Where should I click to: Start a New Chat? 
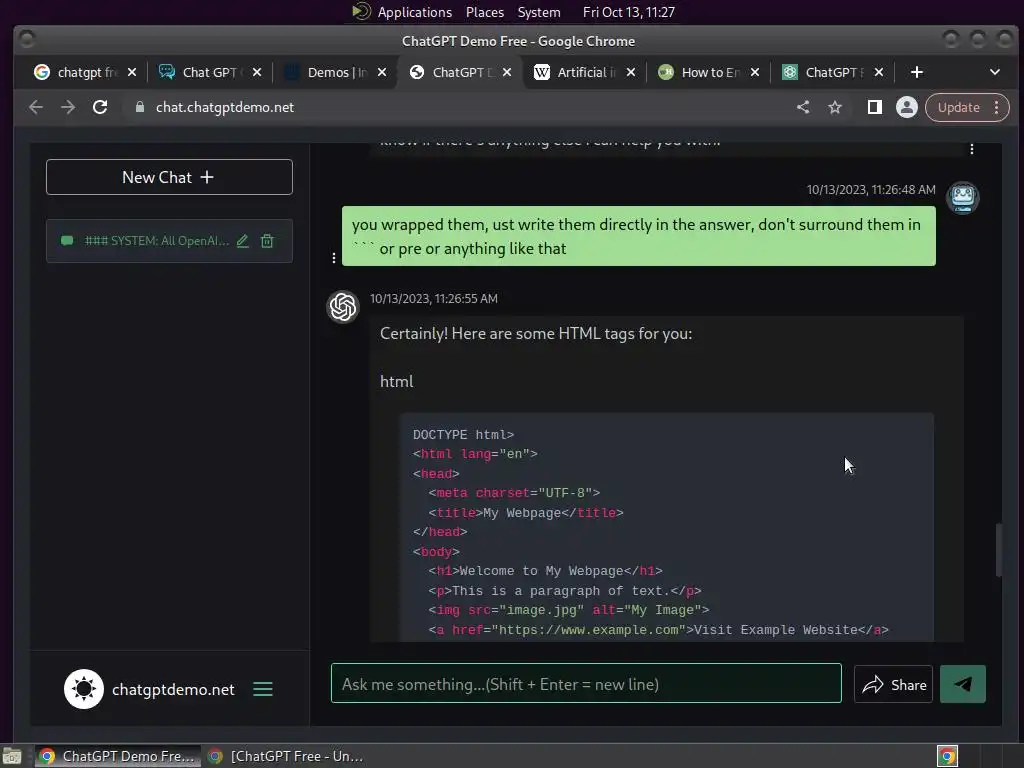pos(169,177)
